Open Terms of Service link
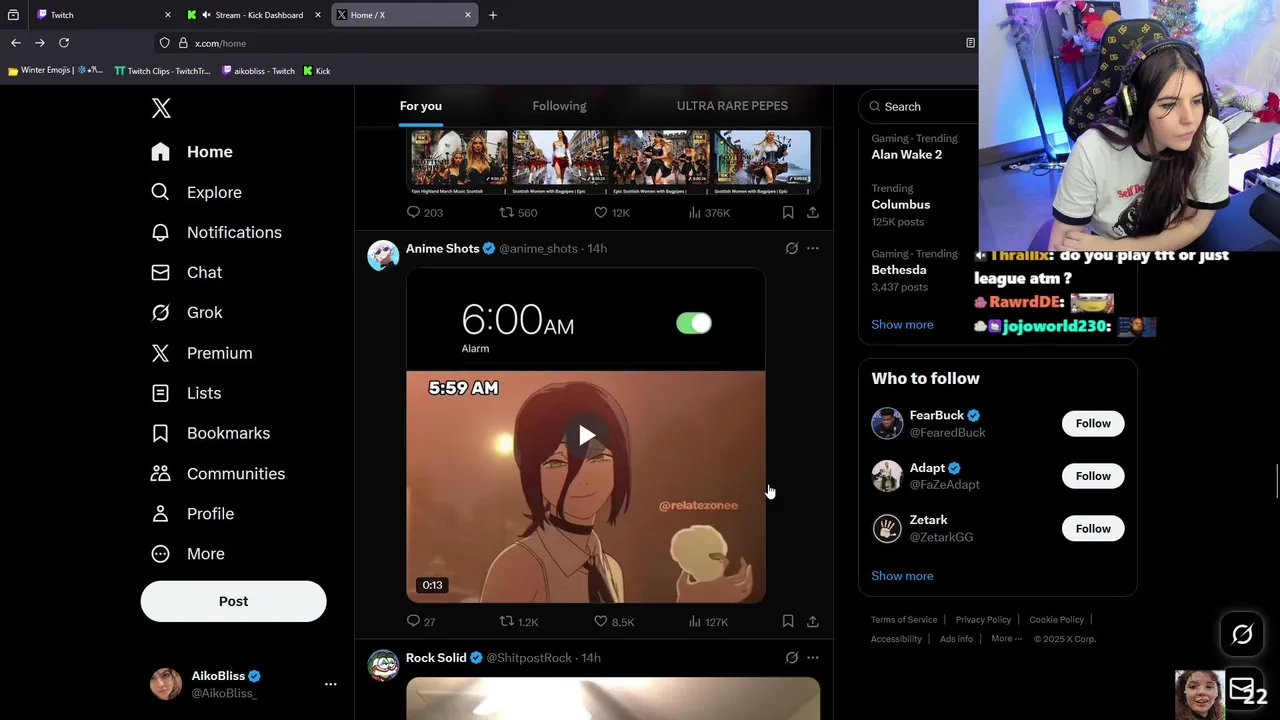Viewport: 1280px width, 720px height. (x=904, y=620)
